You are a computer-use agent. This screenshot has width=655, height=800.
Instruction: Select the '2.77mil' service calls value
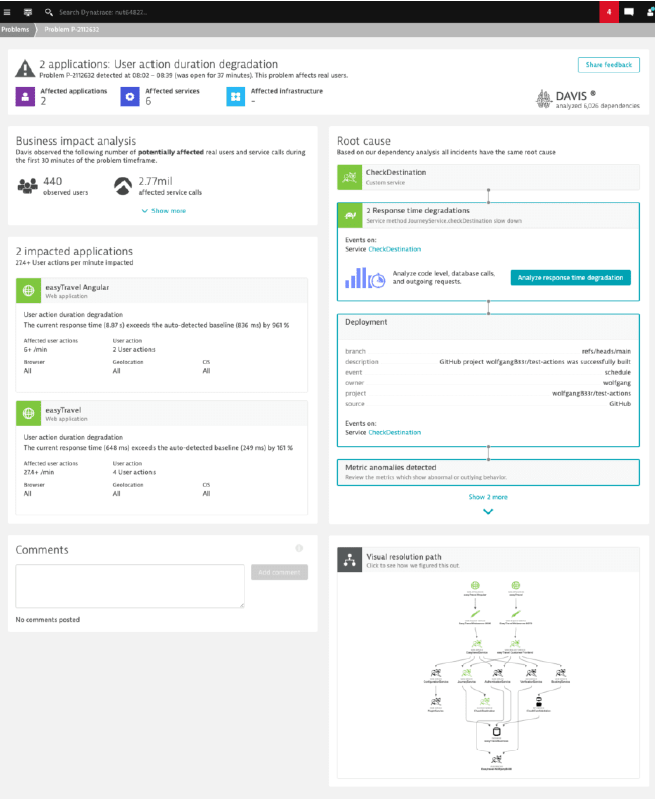point(156,181)
